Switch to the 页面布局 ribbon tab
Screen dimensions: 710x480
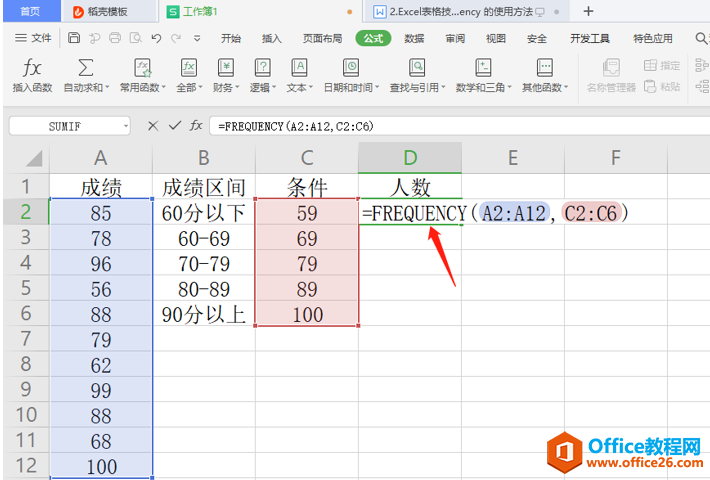322,38
